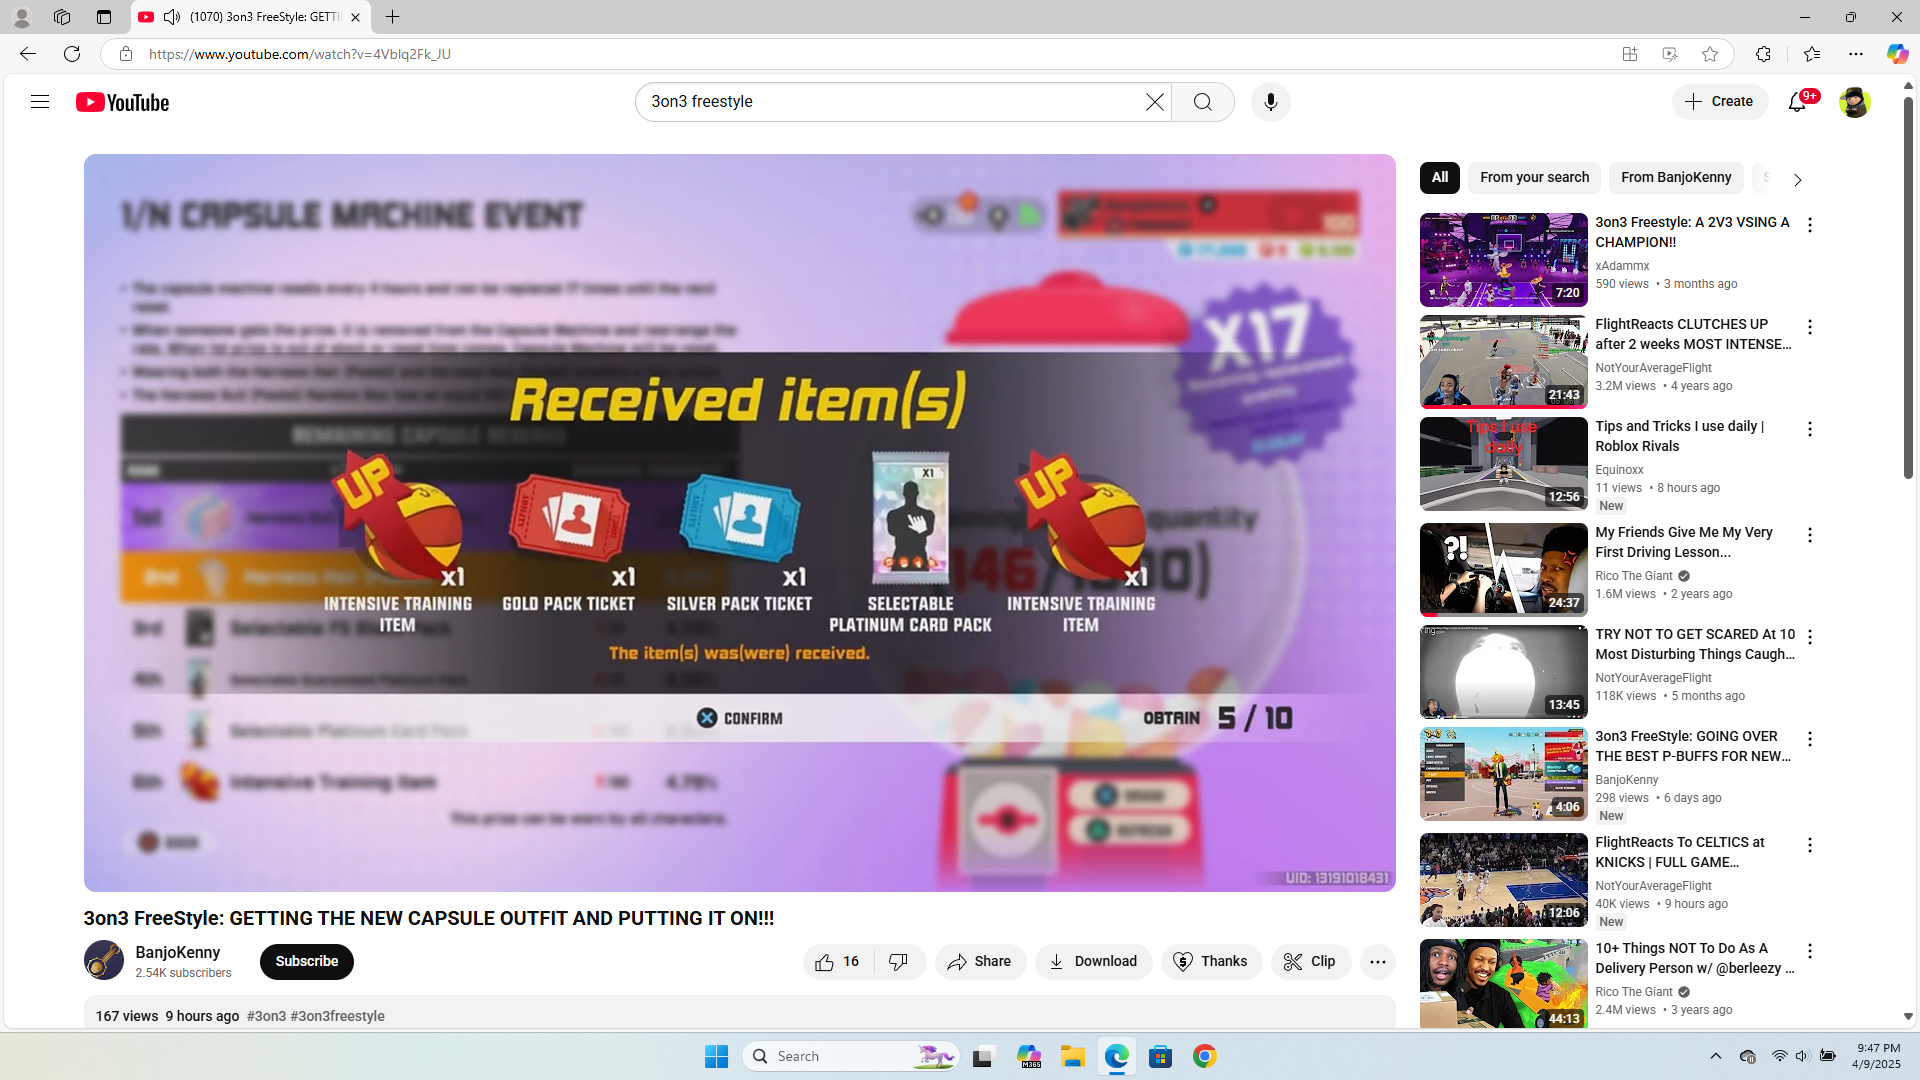Download the video
The height and width of the screenshot is (1080, 1920).
1093,962
